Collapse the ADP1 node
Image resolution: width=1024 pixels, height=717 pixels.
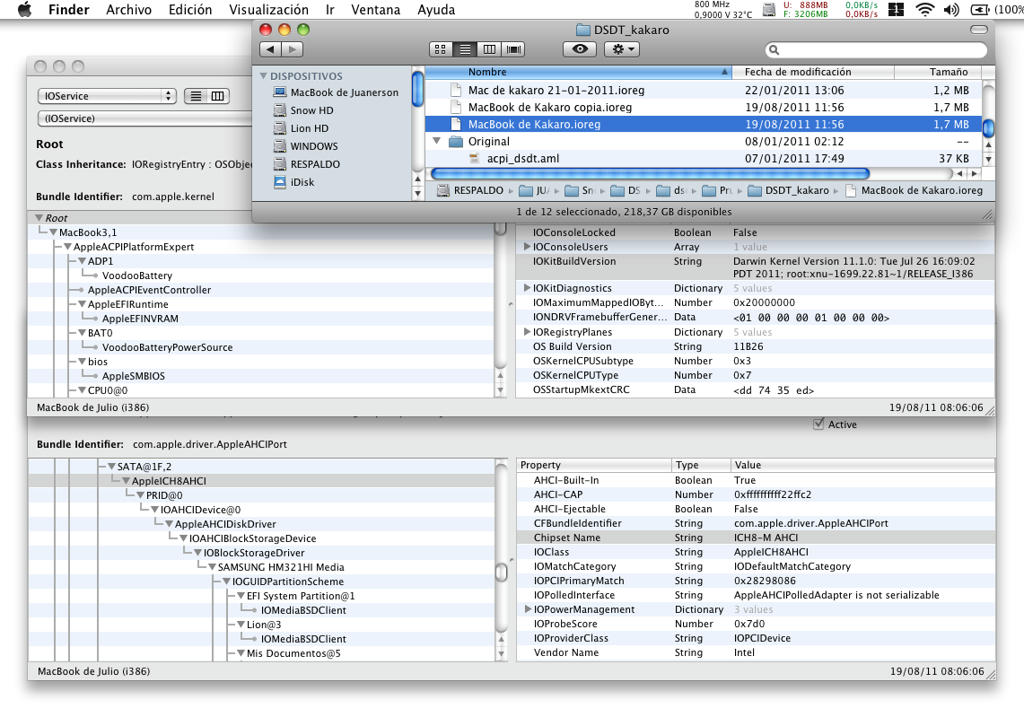pyautogui.click(x=82, y=261)
